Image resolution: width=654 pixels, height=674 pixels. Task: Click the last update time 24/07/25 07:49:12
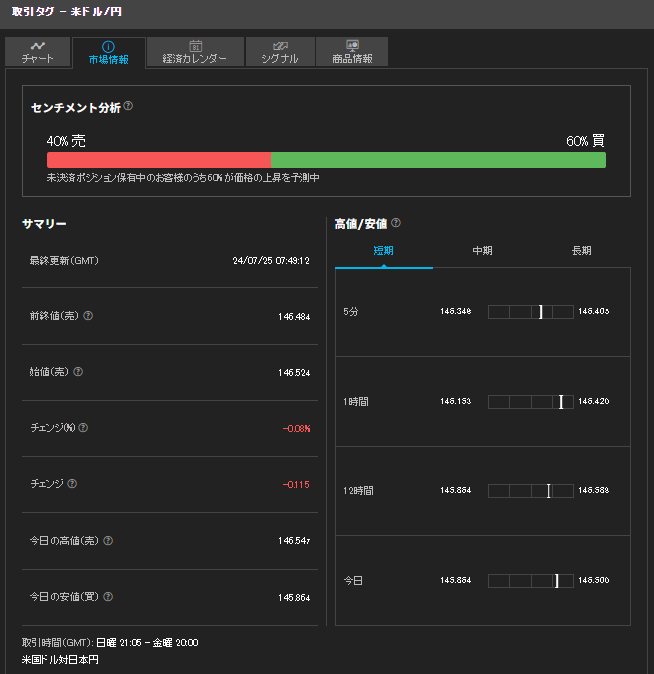coord(271,260)
